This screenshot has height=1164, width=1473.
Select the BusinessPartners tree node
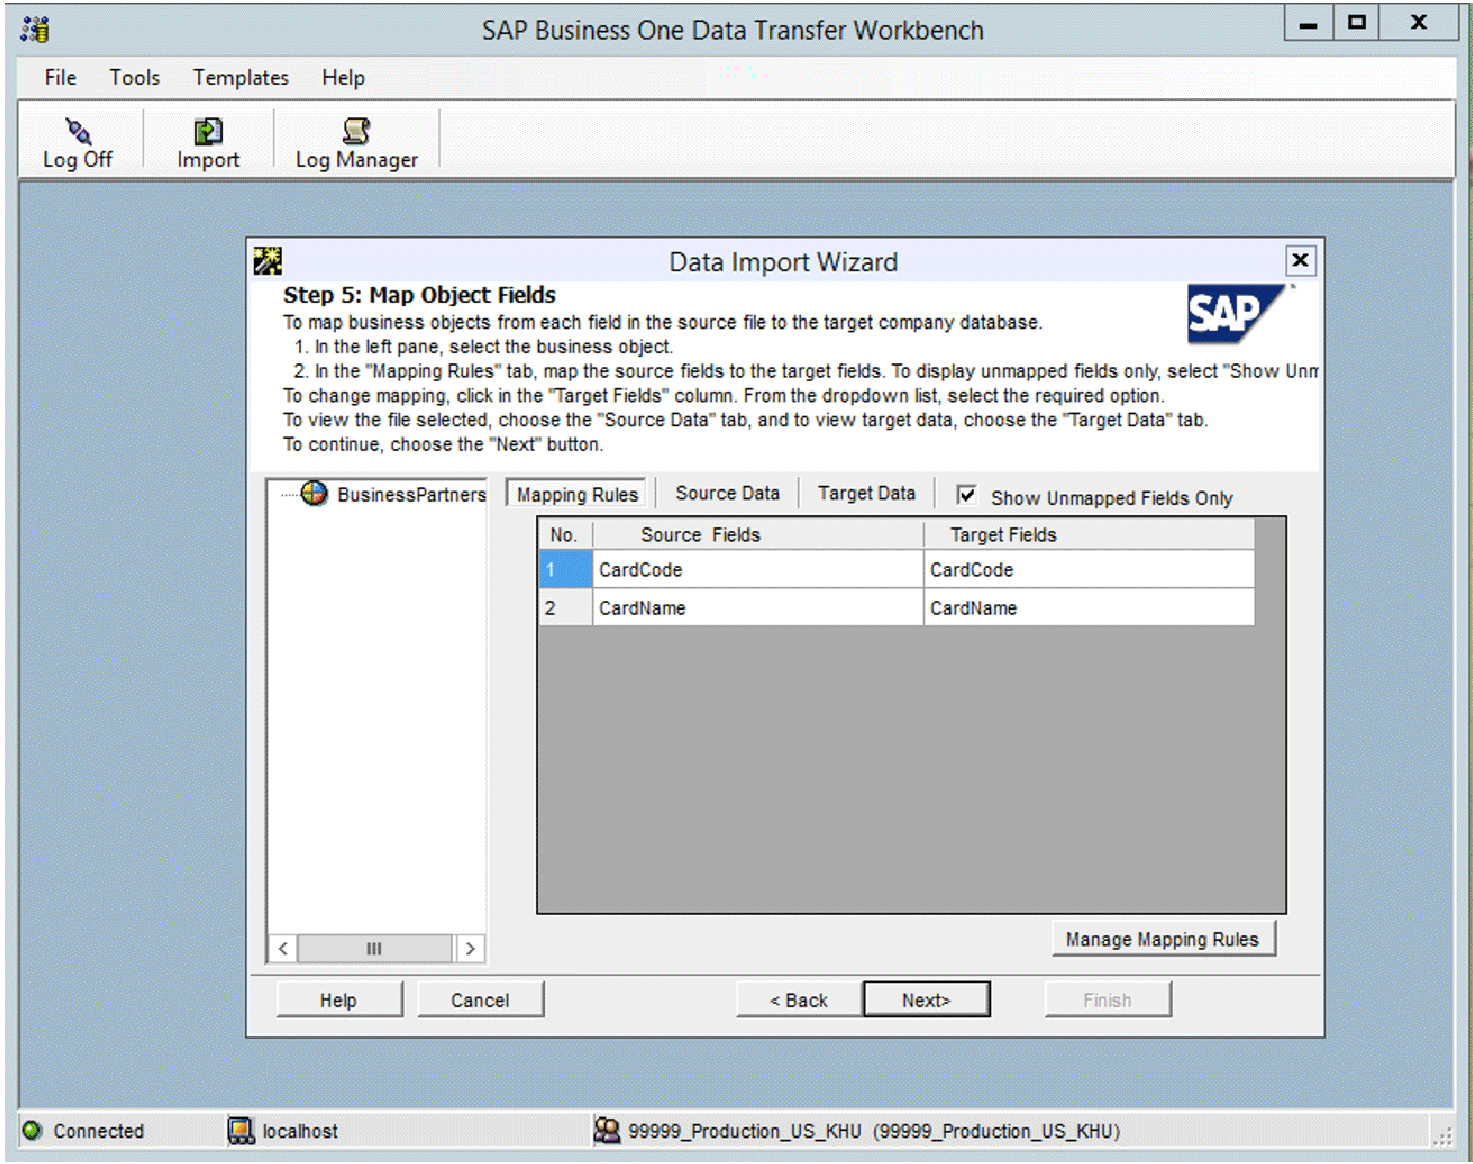click(411, 494)
